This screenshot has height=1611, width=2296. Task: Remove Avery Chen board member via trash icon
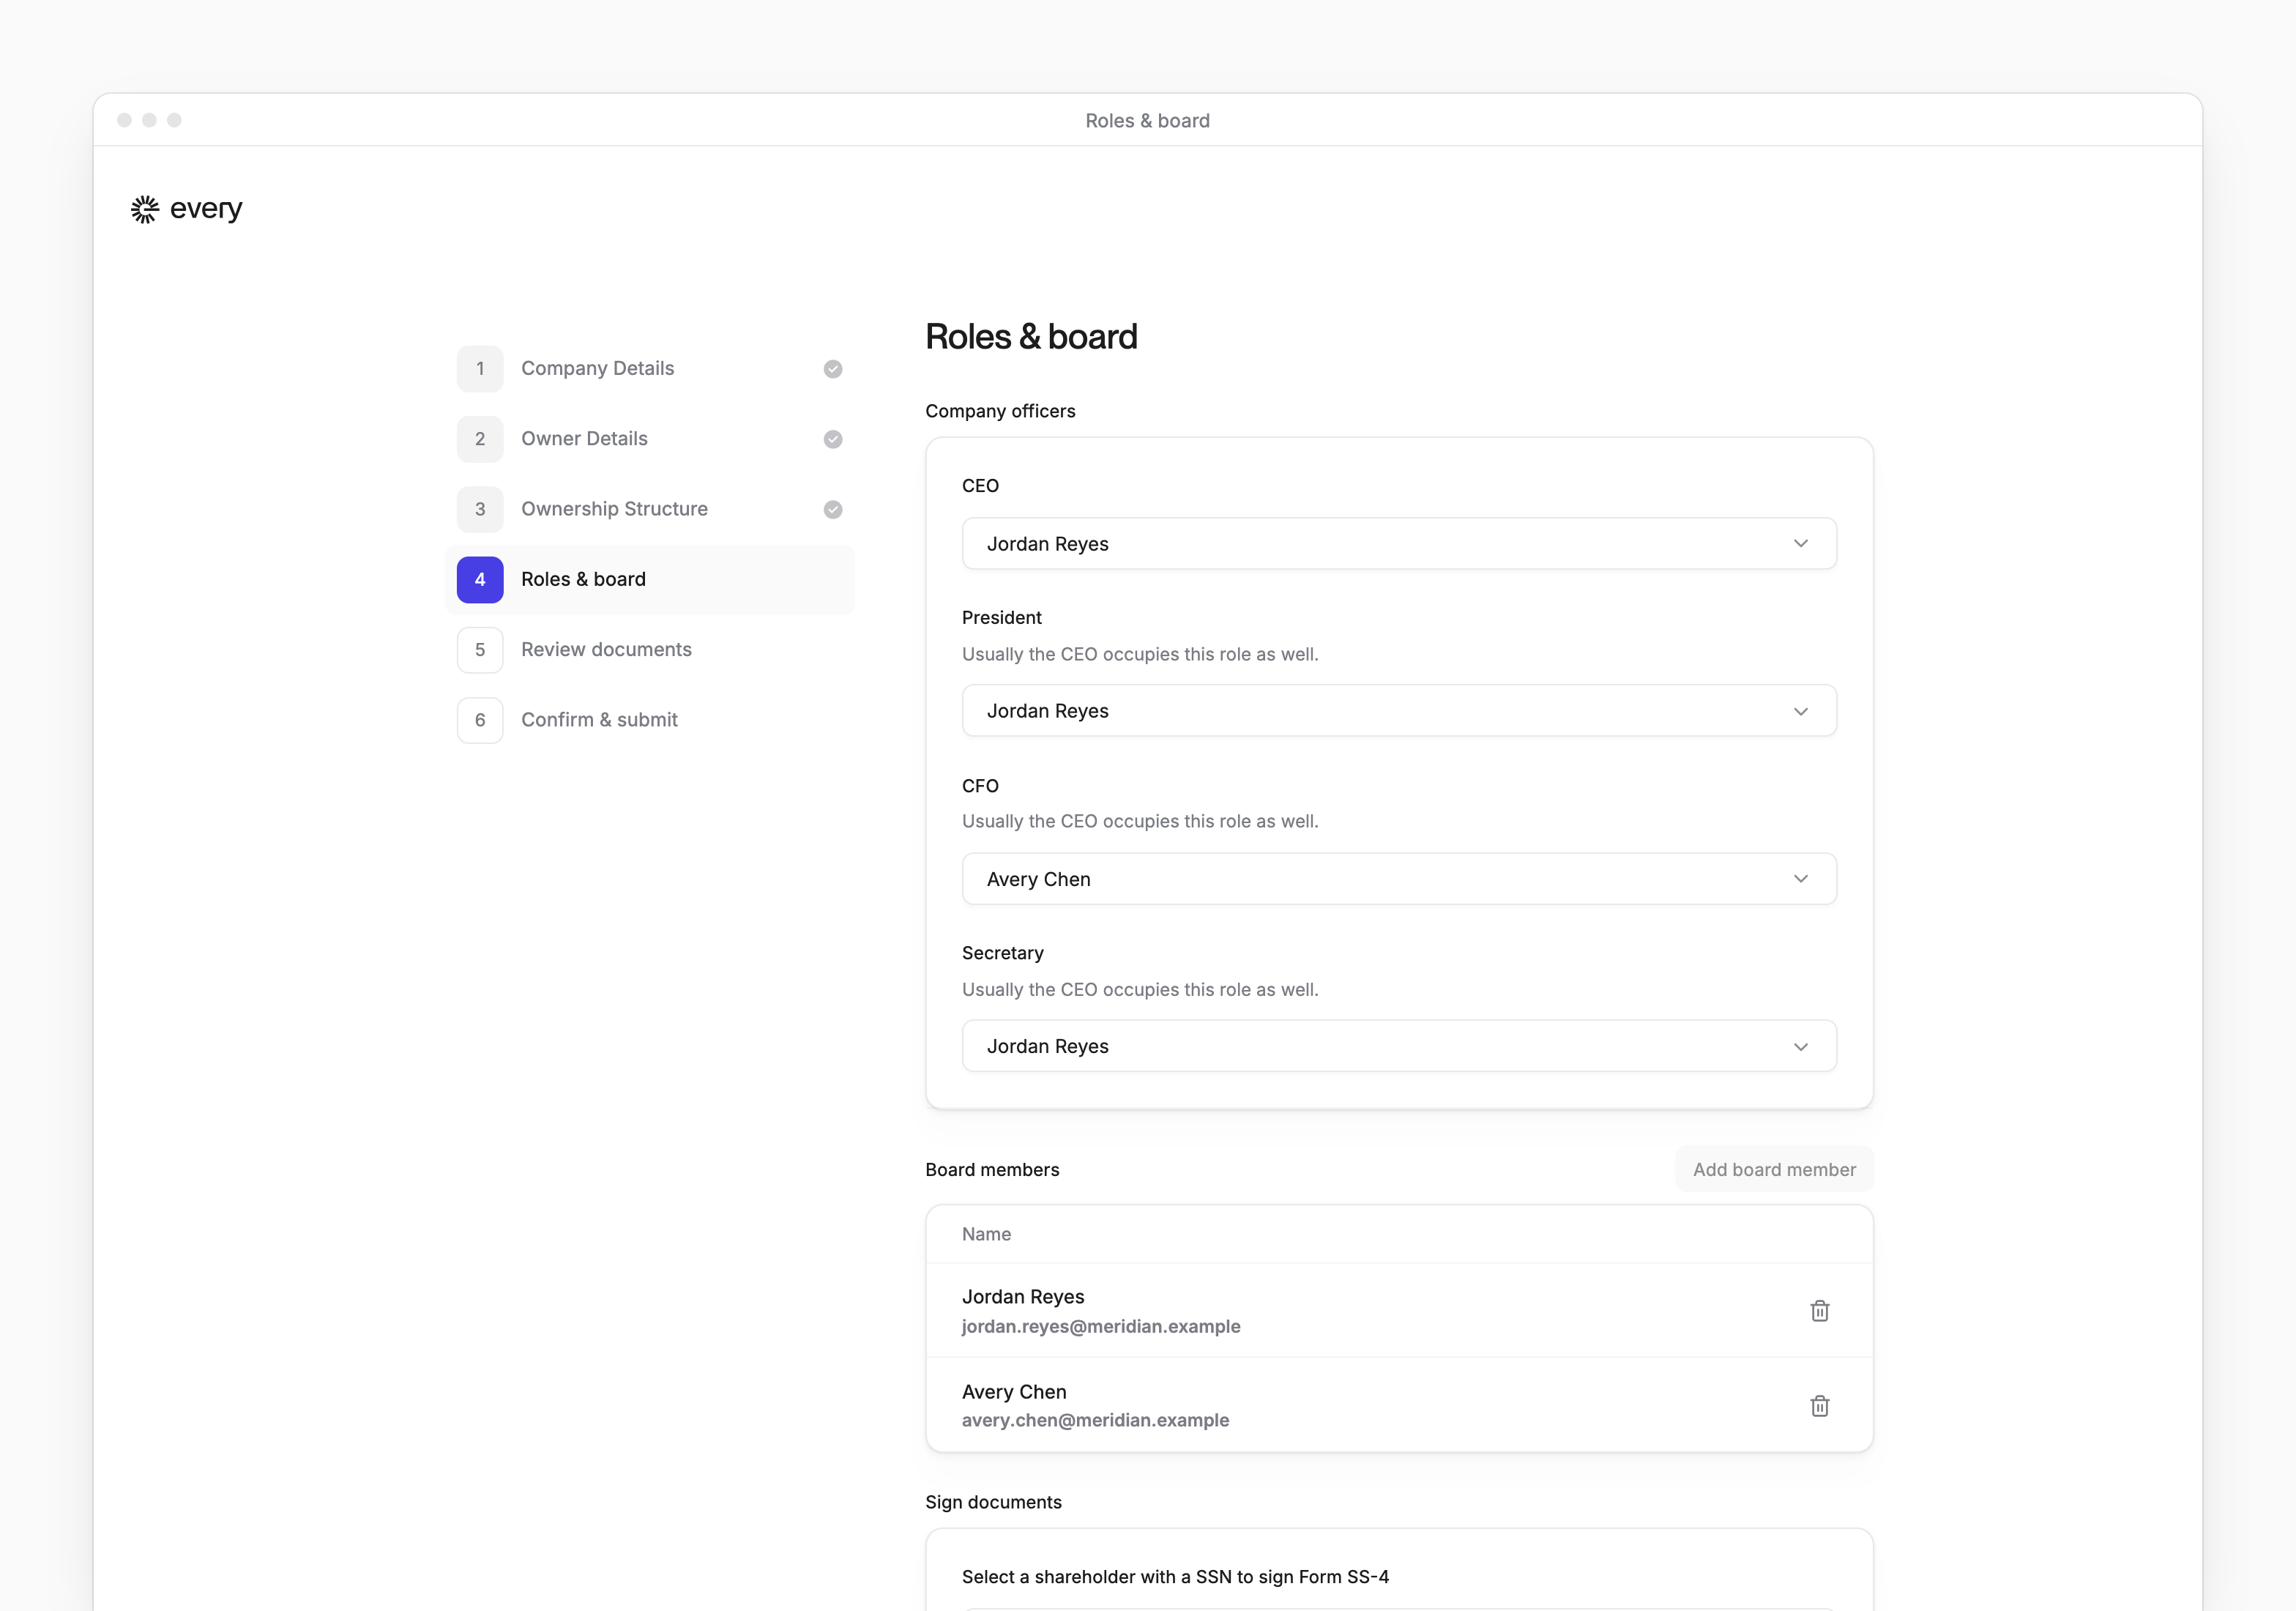pyautogui.click(x=1819, y=1405)
